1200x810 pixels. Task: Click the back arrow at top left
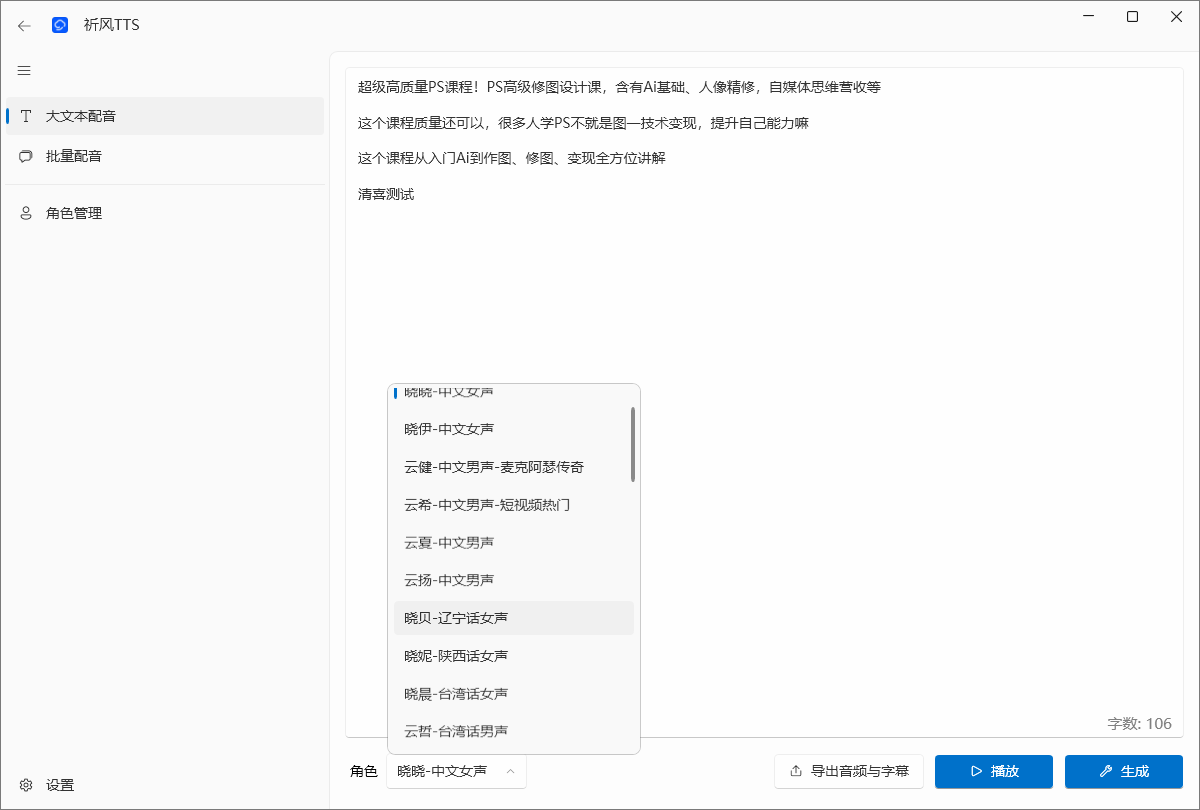coord(24,26)
